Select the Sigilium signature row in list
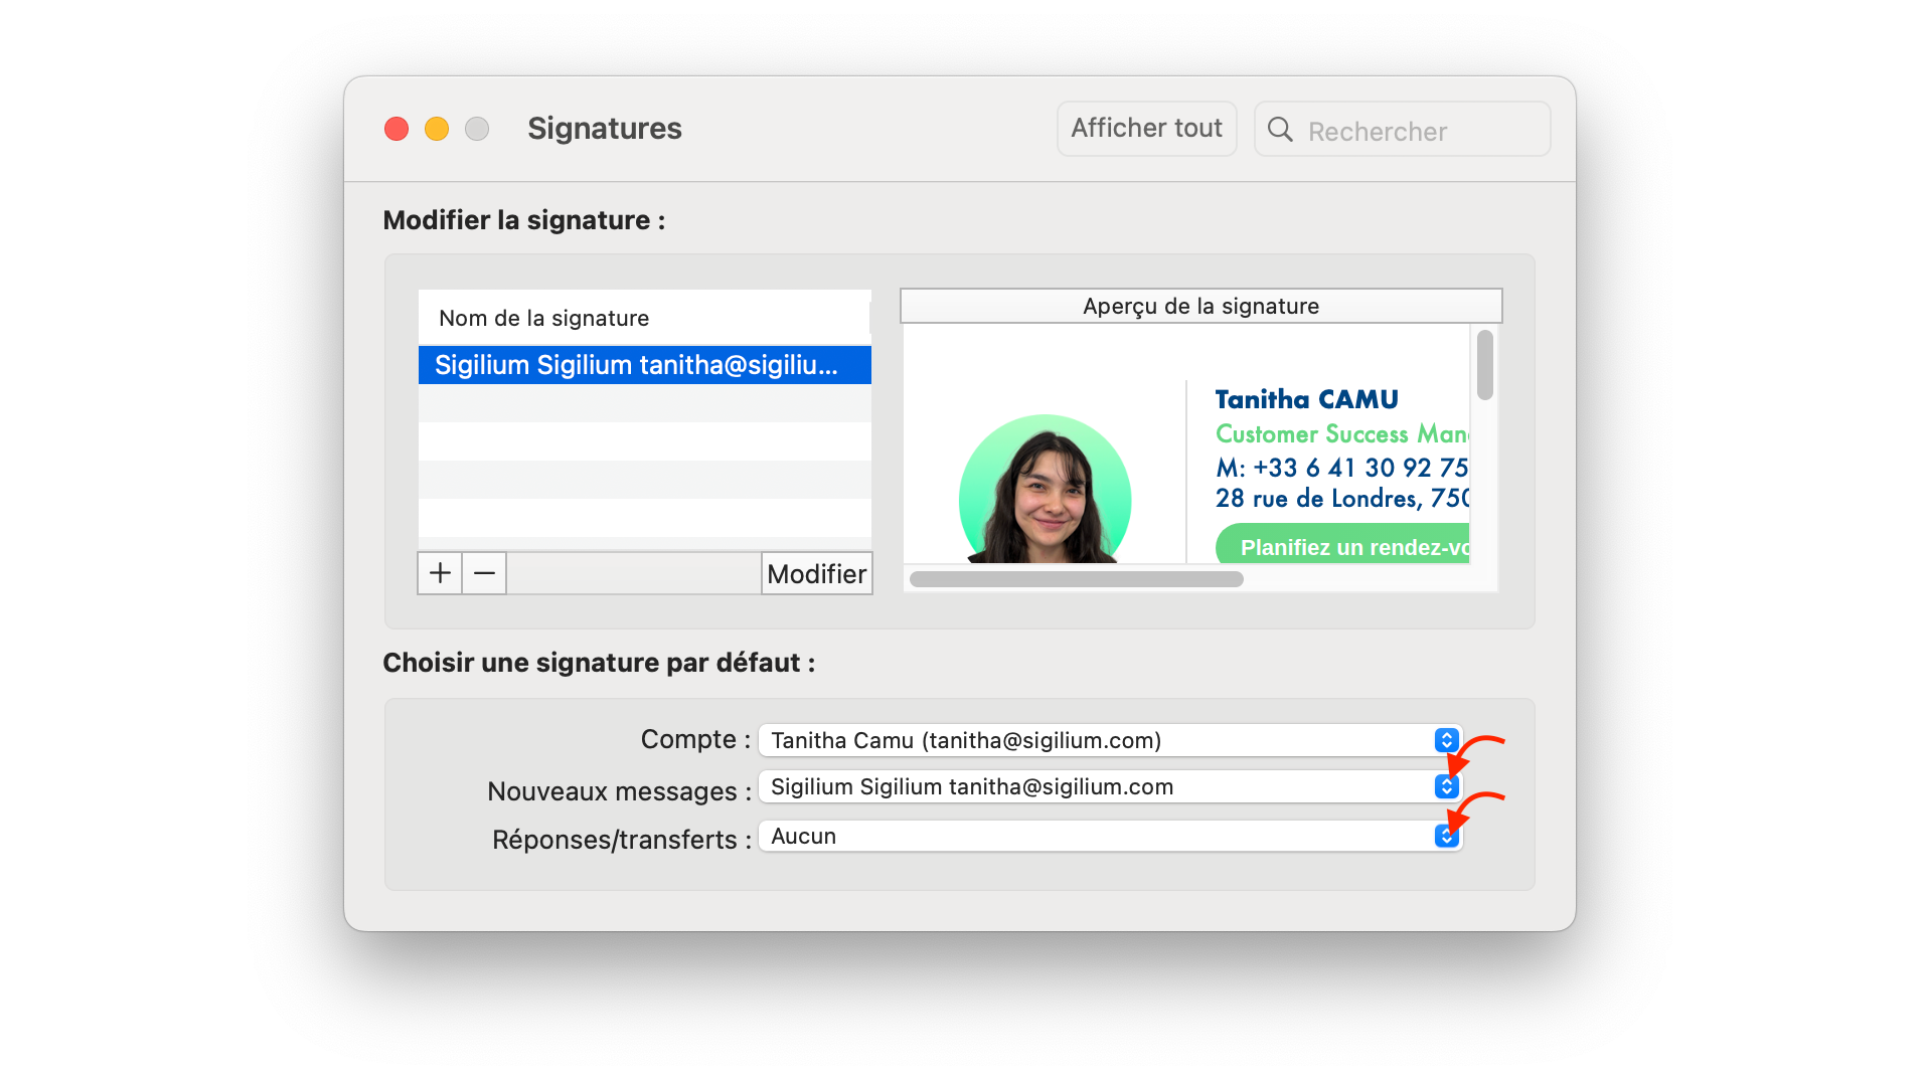 pos(644,365)
